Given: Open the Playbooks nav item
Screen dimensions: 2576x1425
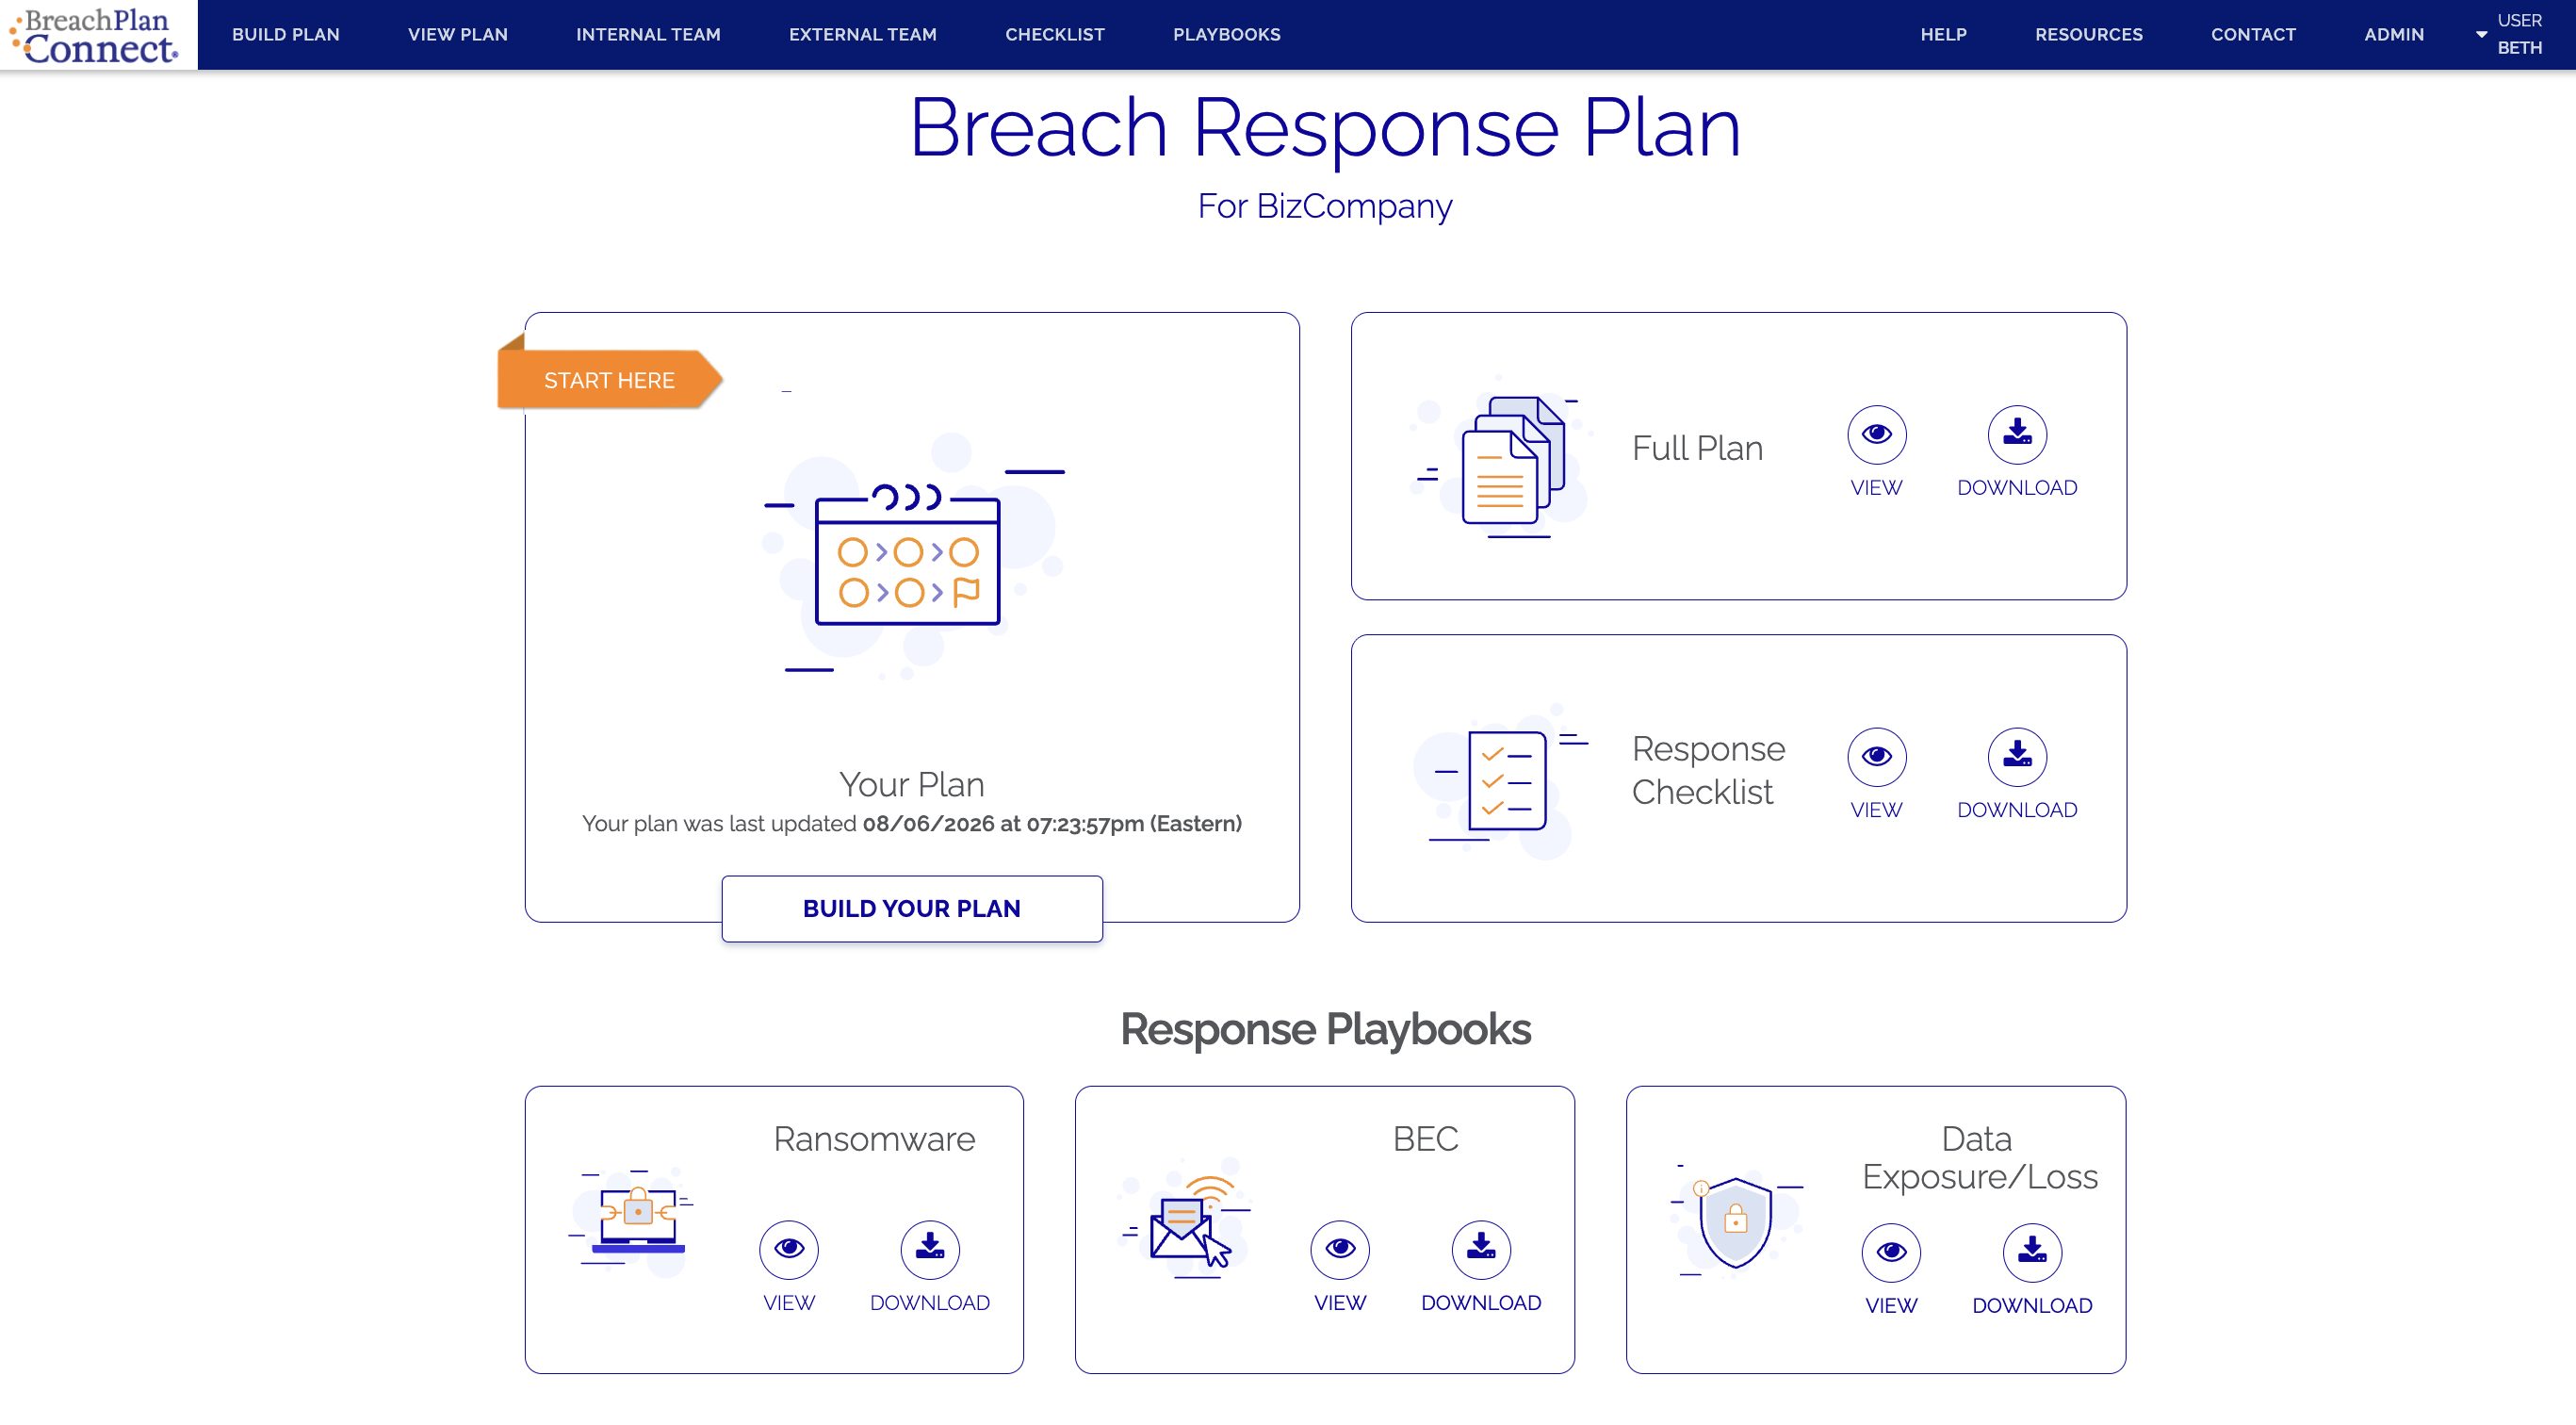Looking at the screenshot, I should 1227,35.
